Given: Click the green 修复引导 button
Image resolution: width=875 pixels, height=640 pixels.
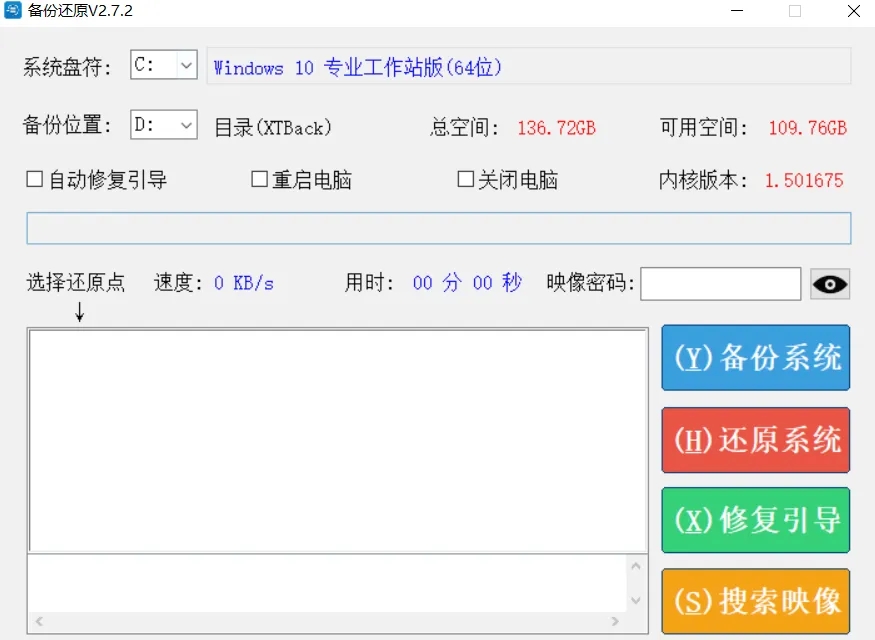Looking at the screenshot, I should tap(755, 520).
